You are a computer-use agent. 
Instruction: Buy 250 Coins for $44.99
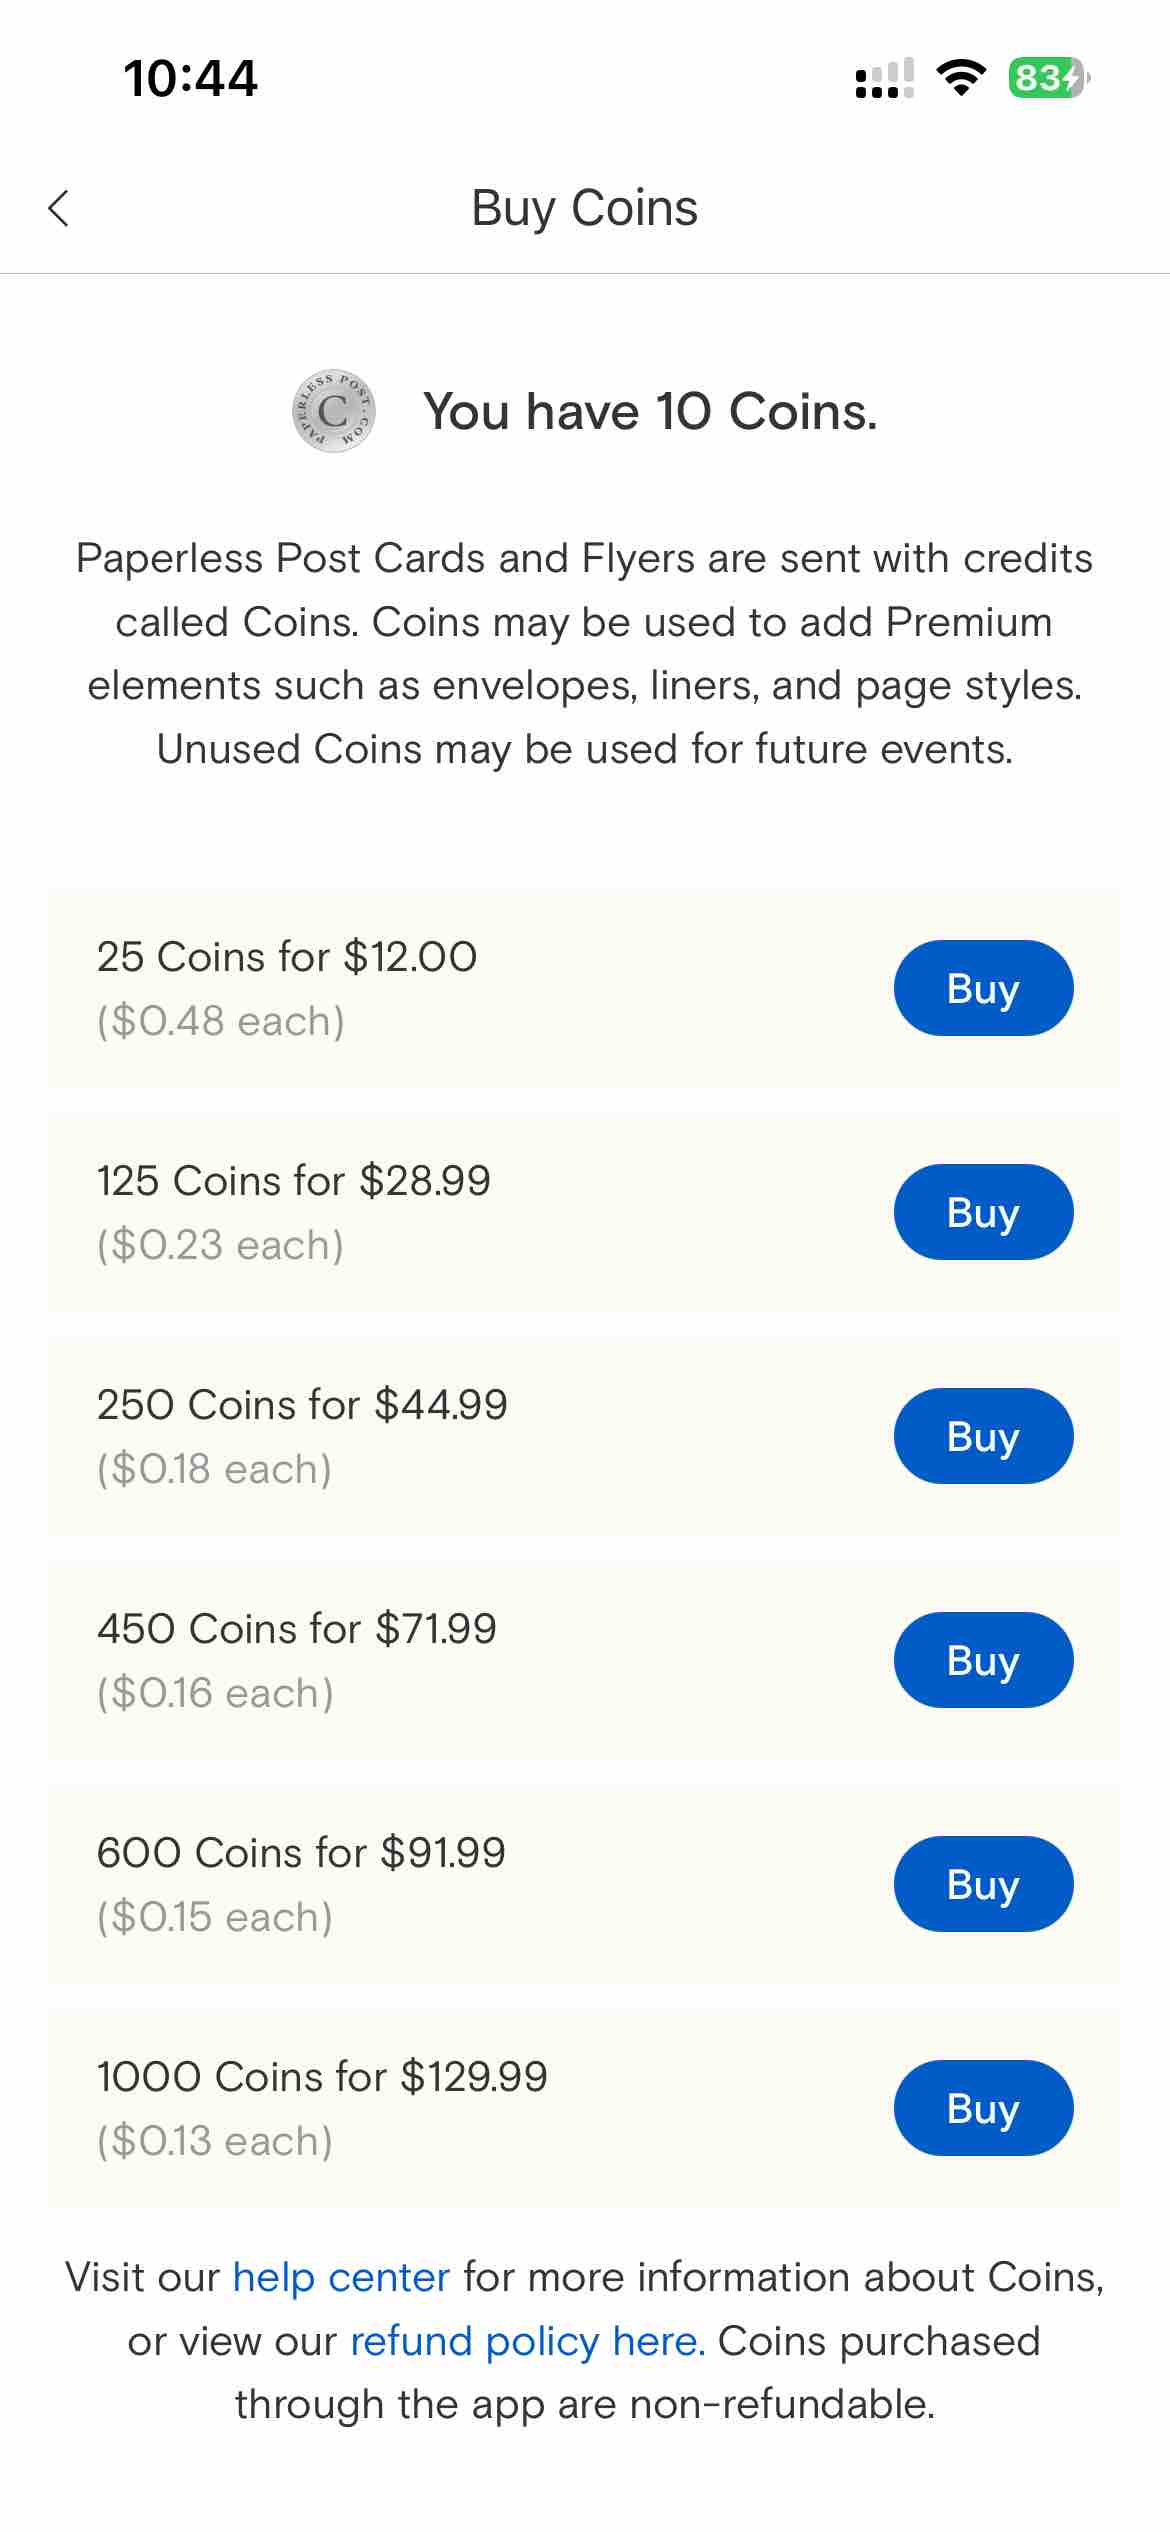983,1436
